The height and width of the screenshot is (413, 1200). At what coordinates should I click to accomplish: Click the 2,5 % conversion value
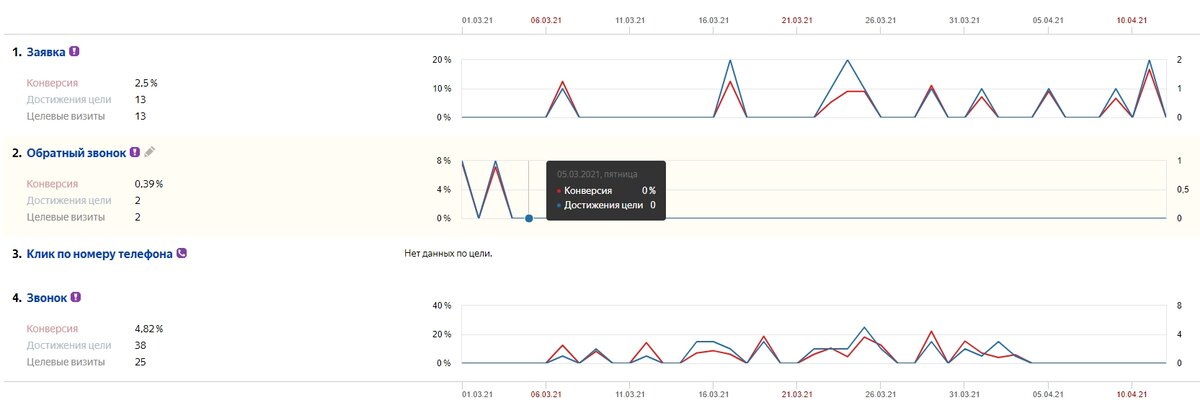click(146, 83)
